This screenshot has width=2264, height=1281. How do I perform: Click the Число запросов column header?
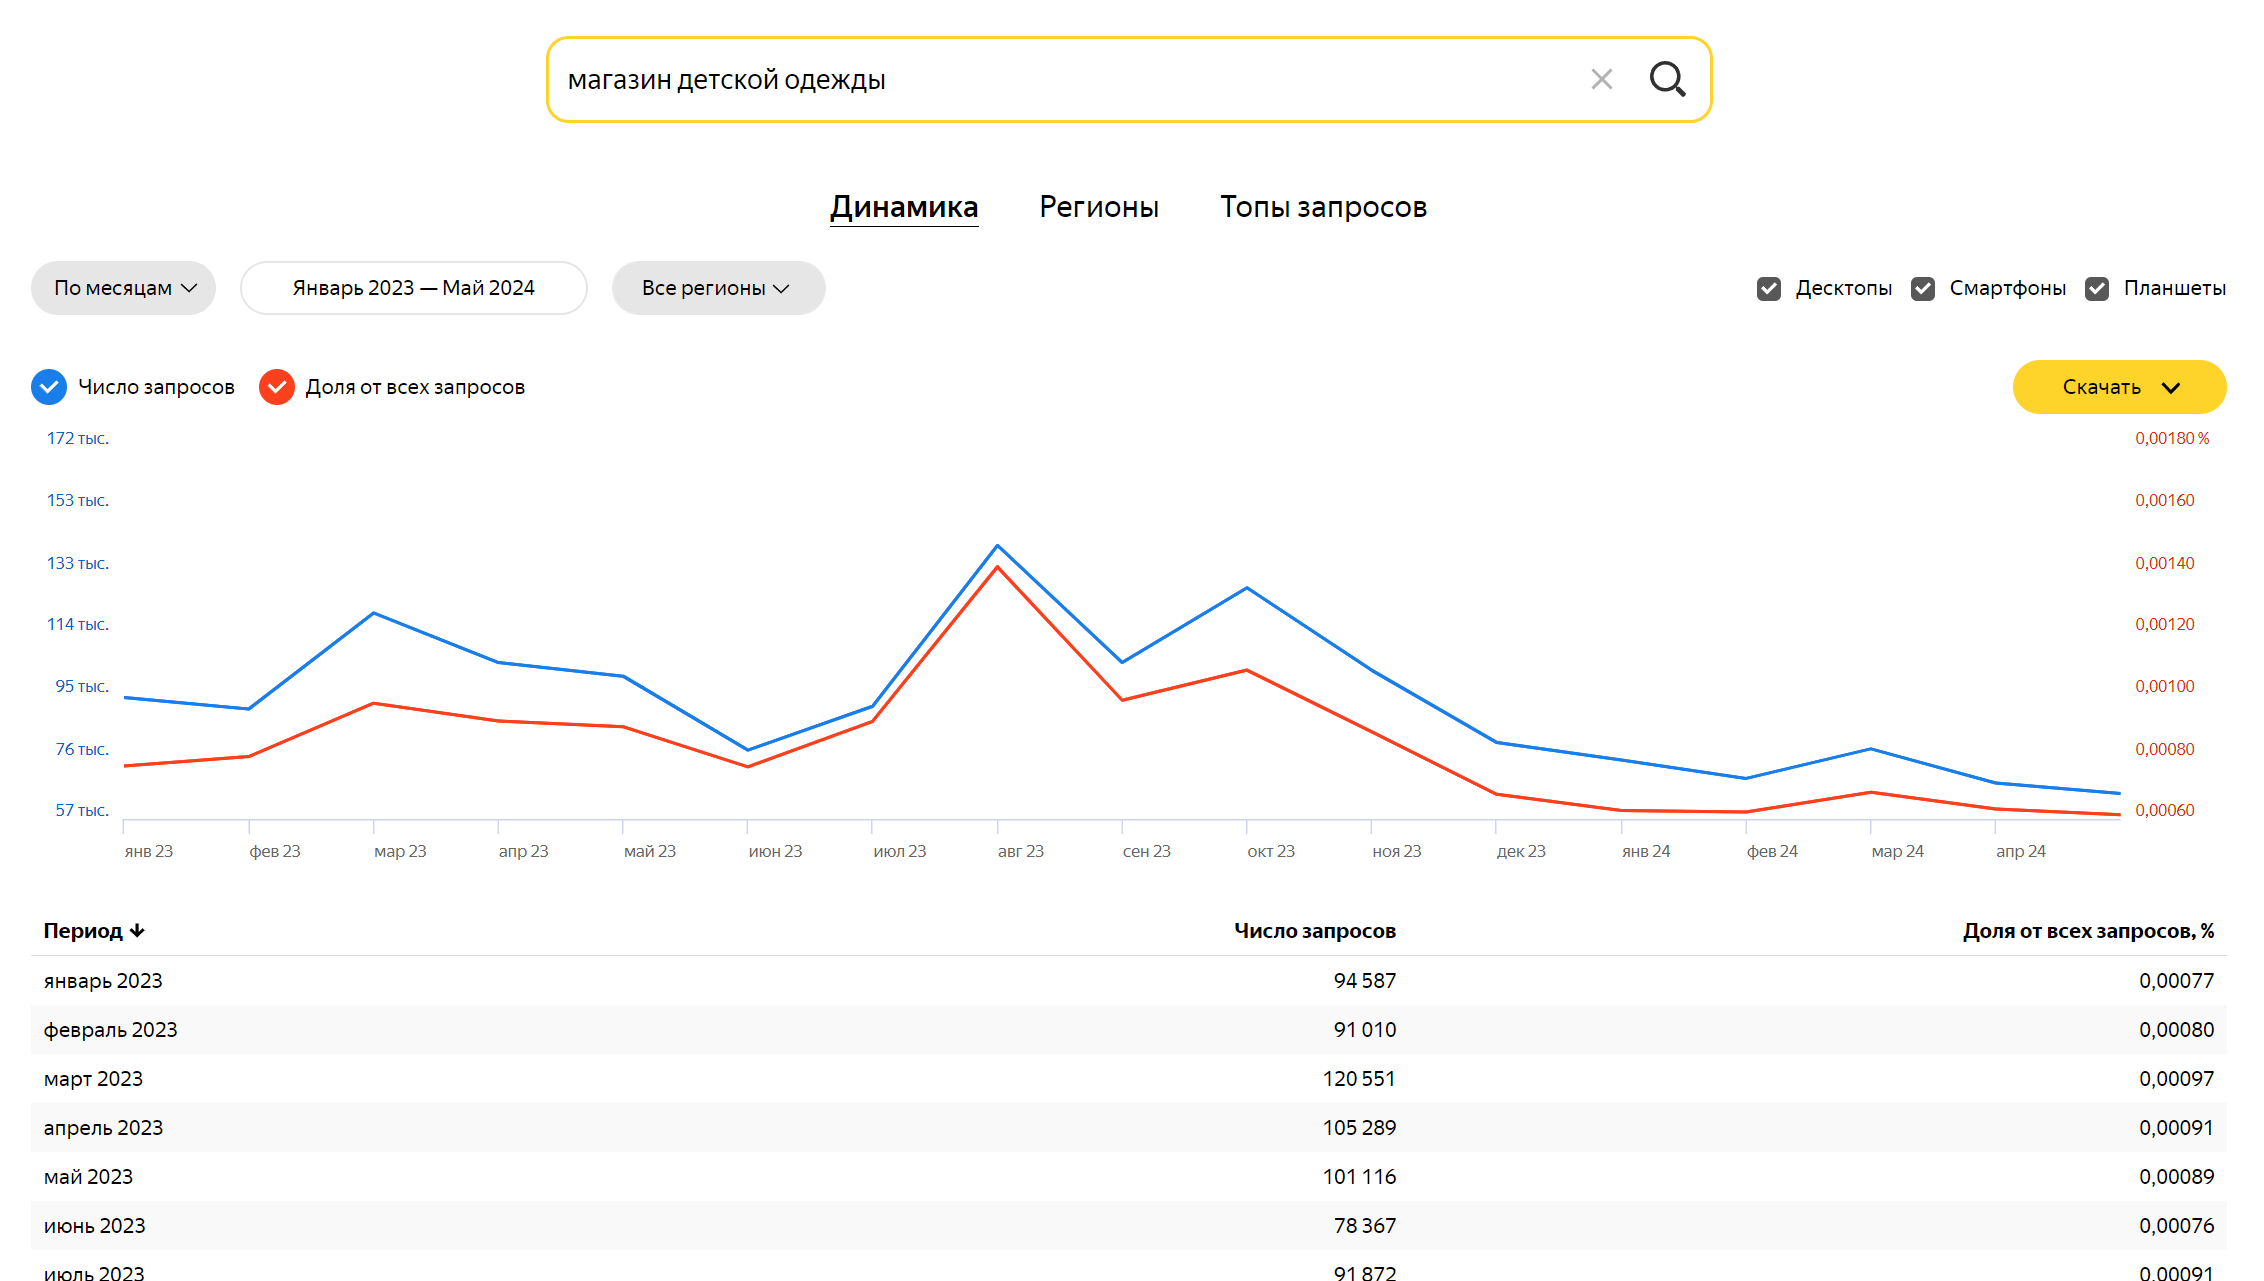pyautogui.click(x=1314, y=931)
